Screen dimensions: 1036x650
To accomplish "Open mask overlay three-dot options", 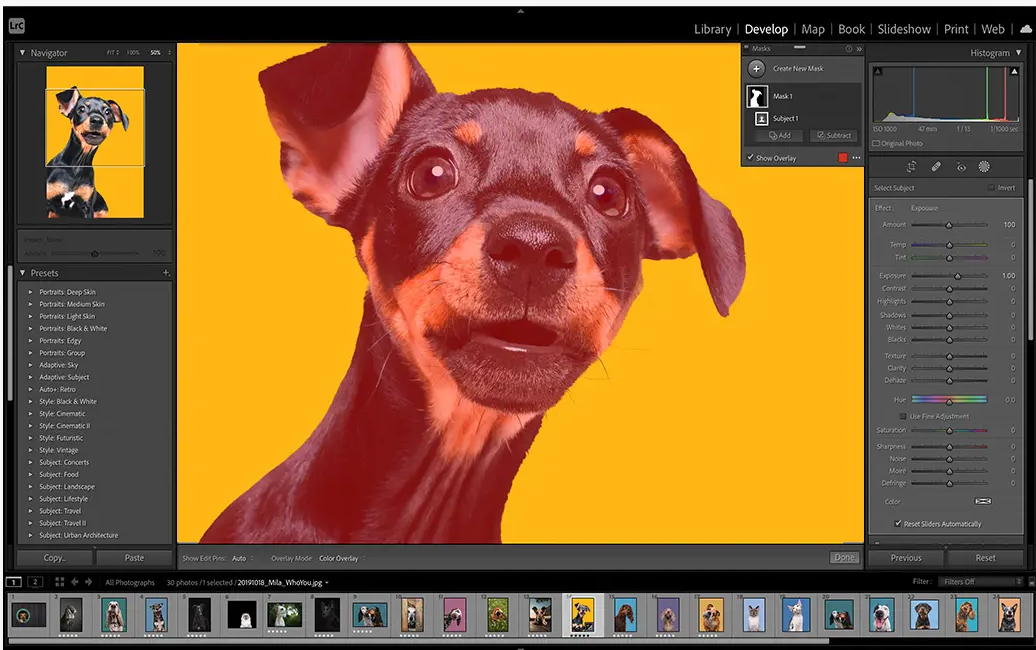I will (x=856, y=158).
